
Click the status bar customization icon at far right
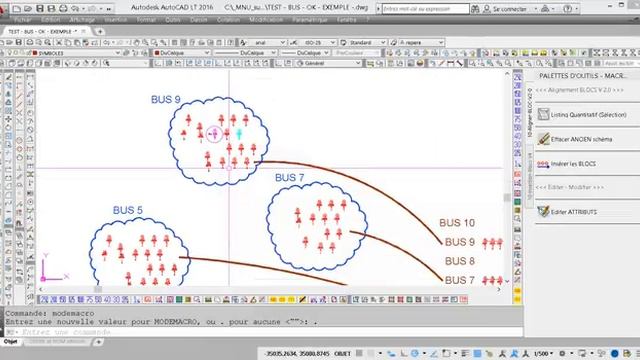[x=637, y=353]
